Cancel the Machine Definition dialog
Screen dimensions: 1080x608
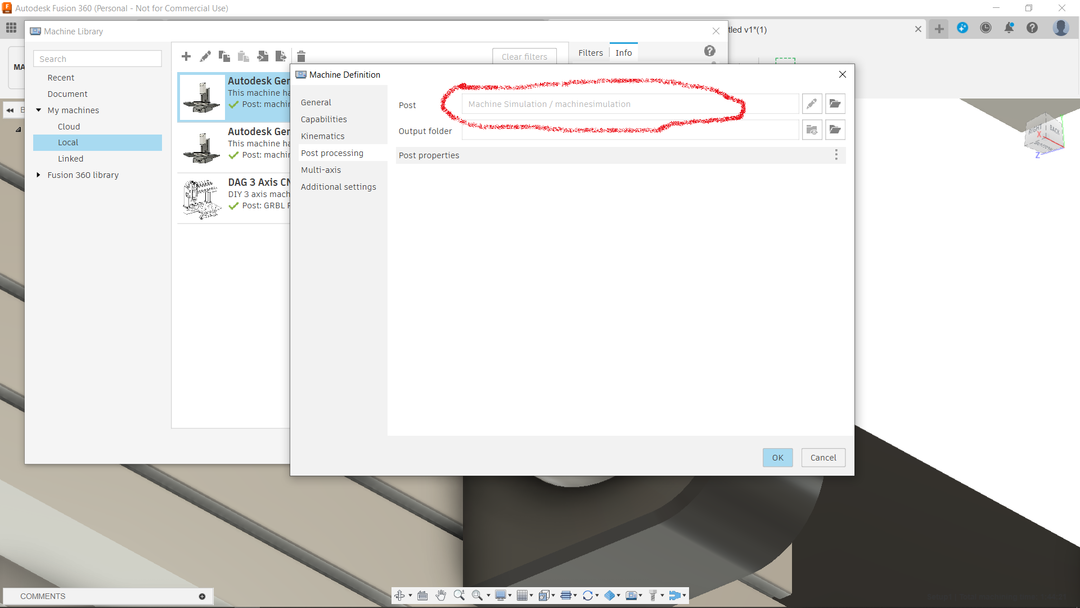click(822, 457)
